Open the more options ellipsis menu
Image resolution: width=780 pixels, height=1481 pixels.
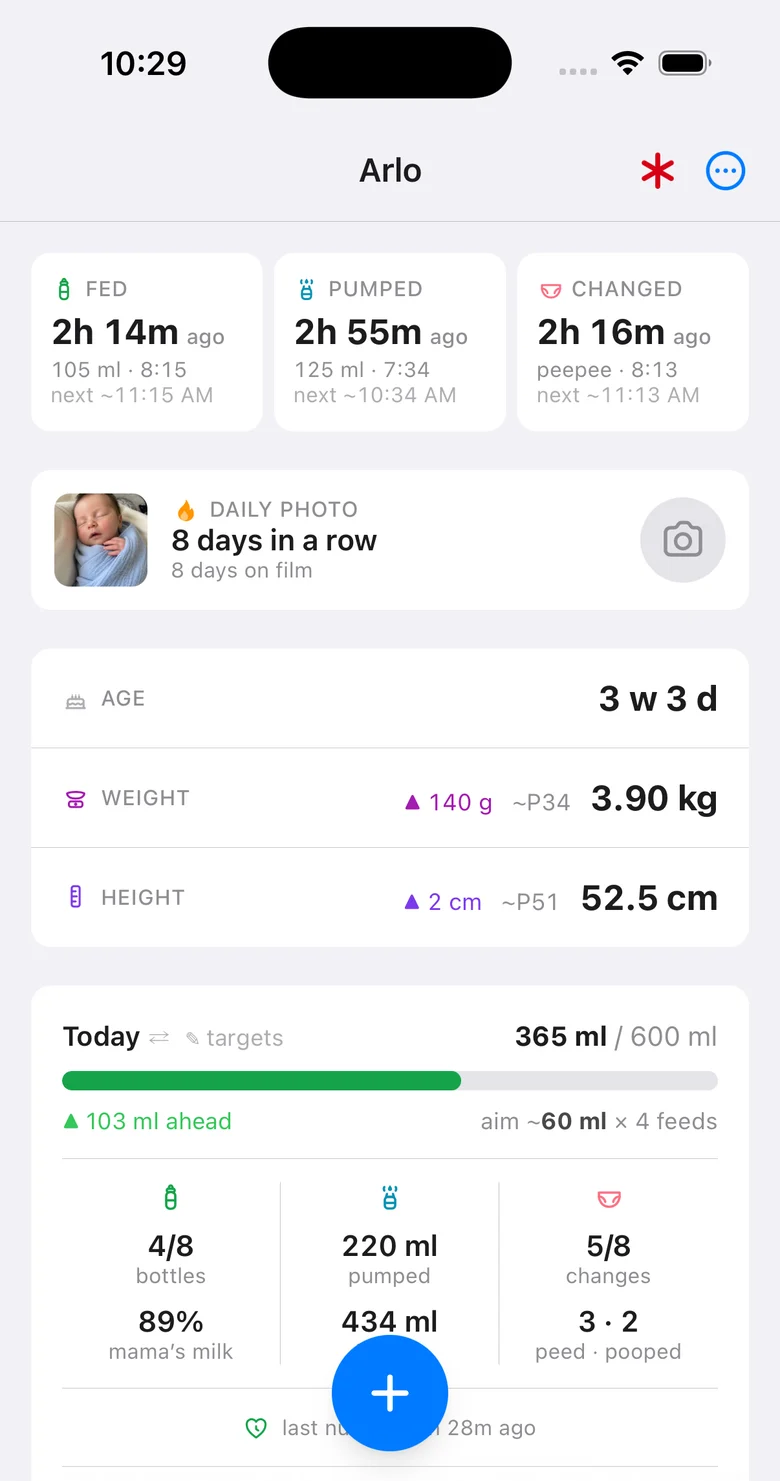click(726, 171)
